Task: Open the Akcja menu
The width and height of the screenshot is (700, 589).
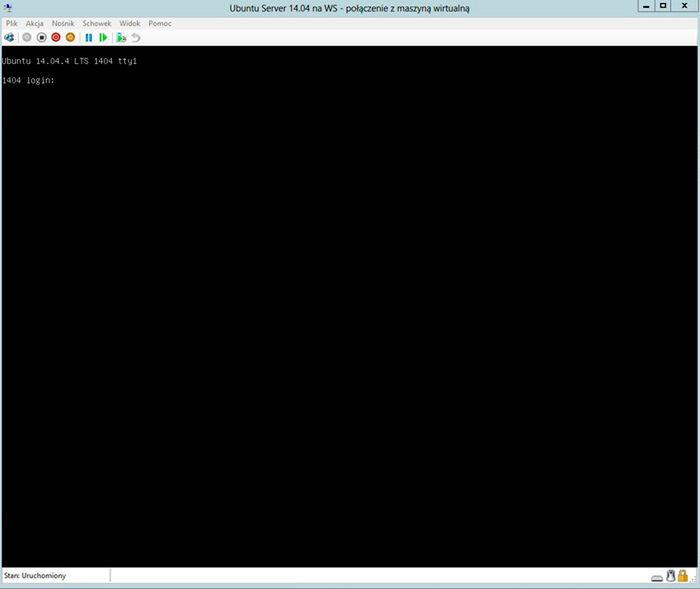Action: [34, 23]
